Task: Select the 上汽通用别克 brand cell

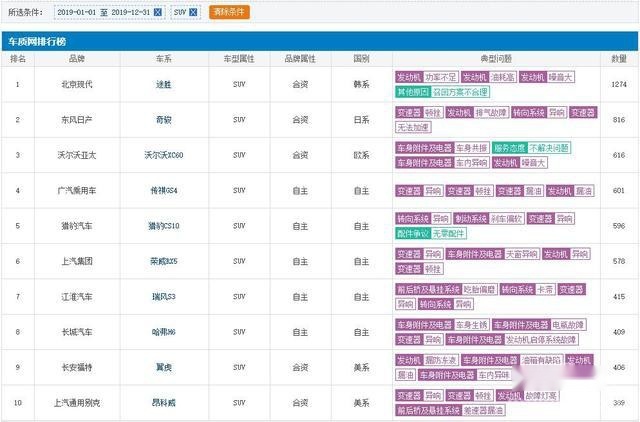Action: tap(77, 403)
